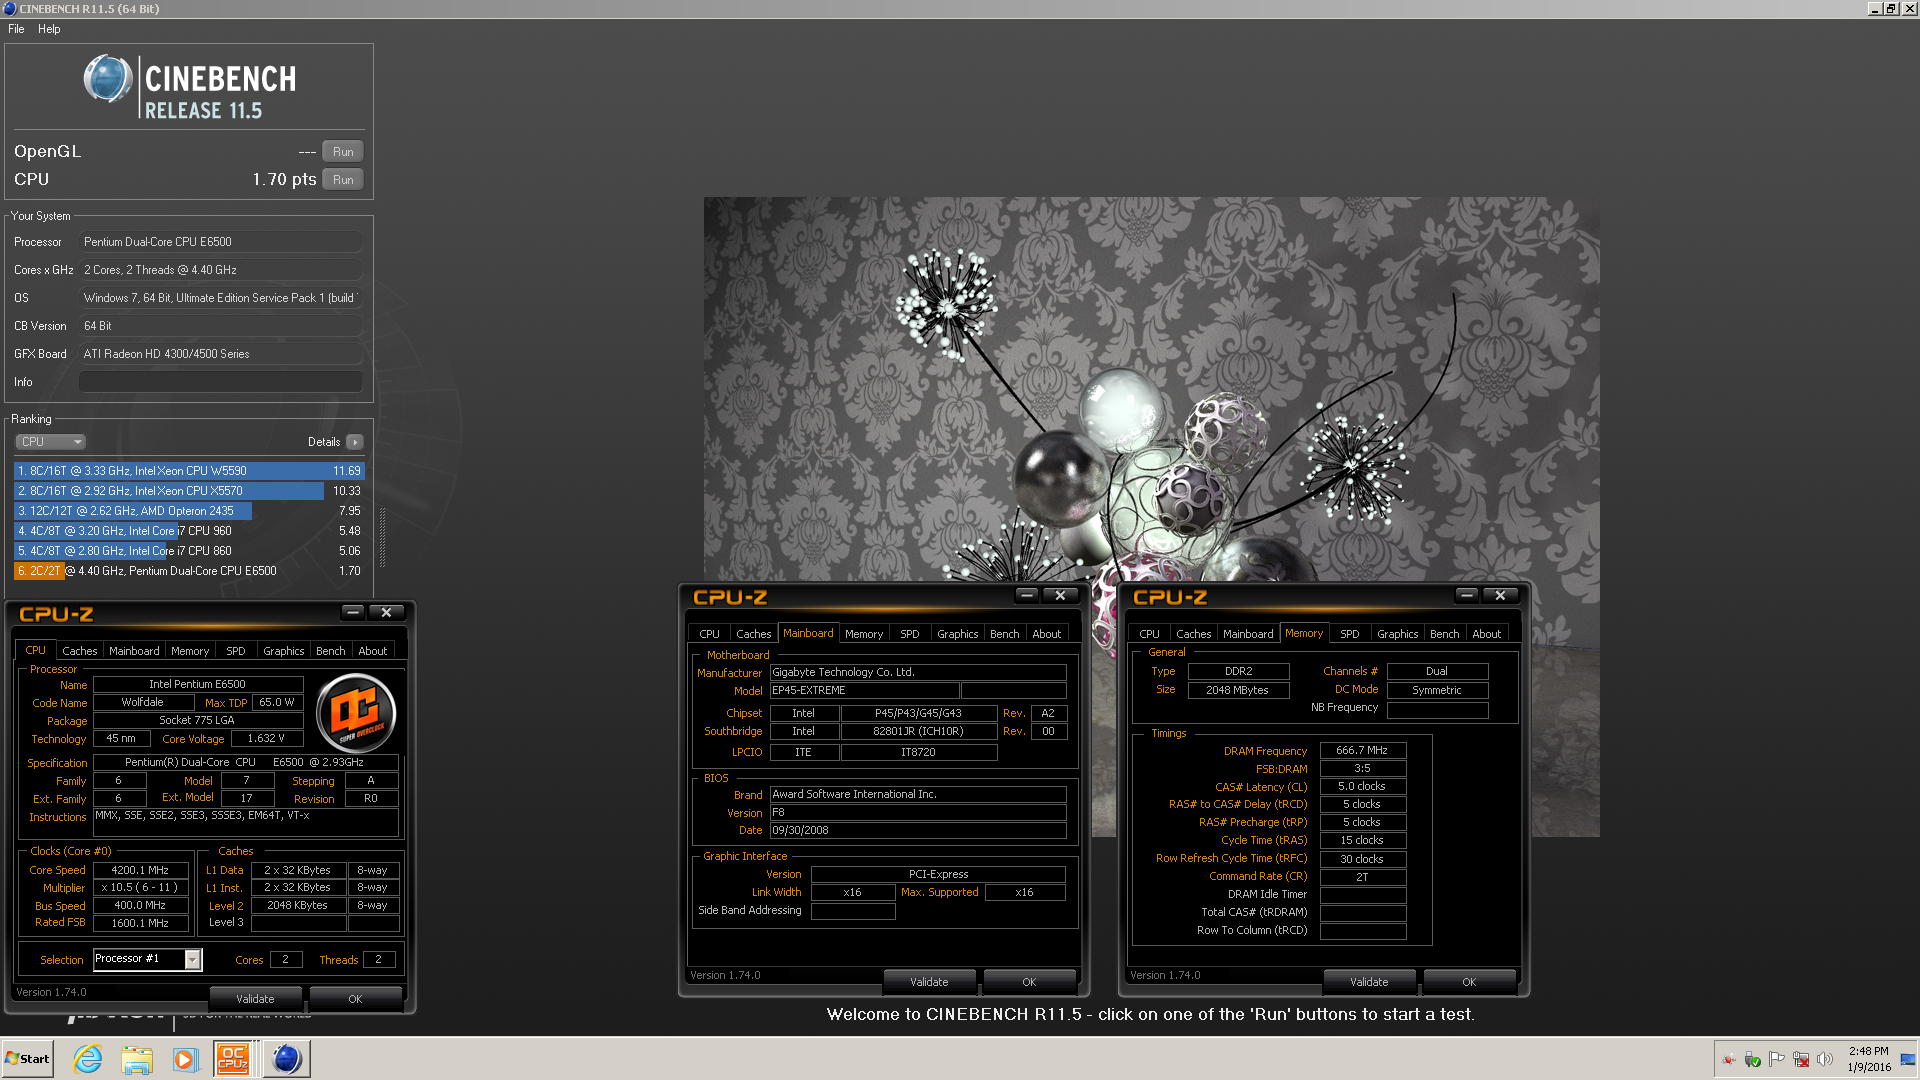Open About tab in Memory CPU-Z window
The height and width of the screenshot is (1080, 1920).
tap(1487, 634)
